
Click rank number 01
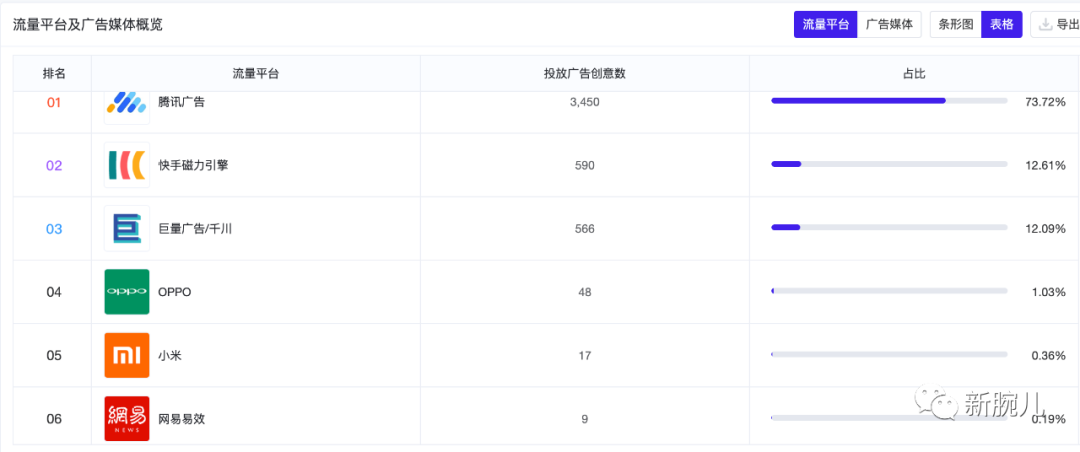[x=54, y=102]
